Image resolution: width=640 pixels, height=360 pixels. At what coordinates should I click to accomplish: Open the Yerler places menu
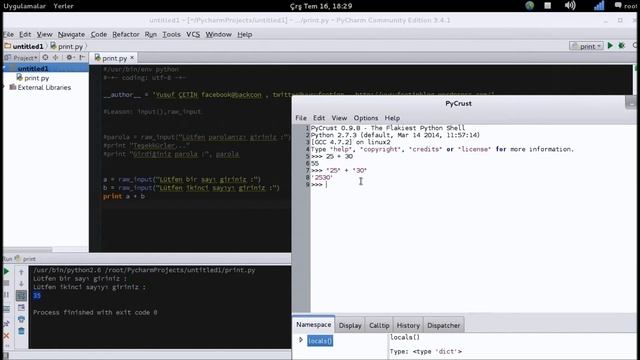click(63, 6)
